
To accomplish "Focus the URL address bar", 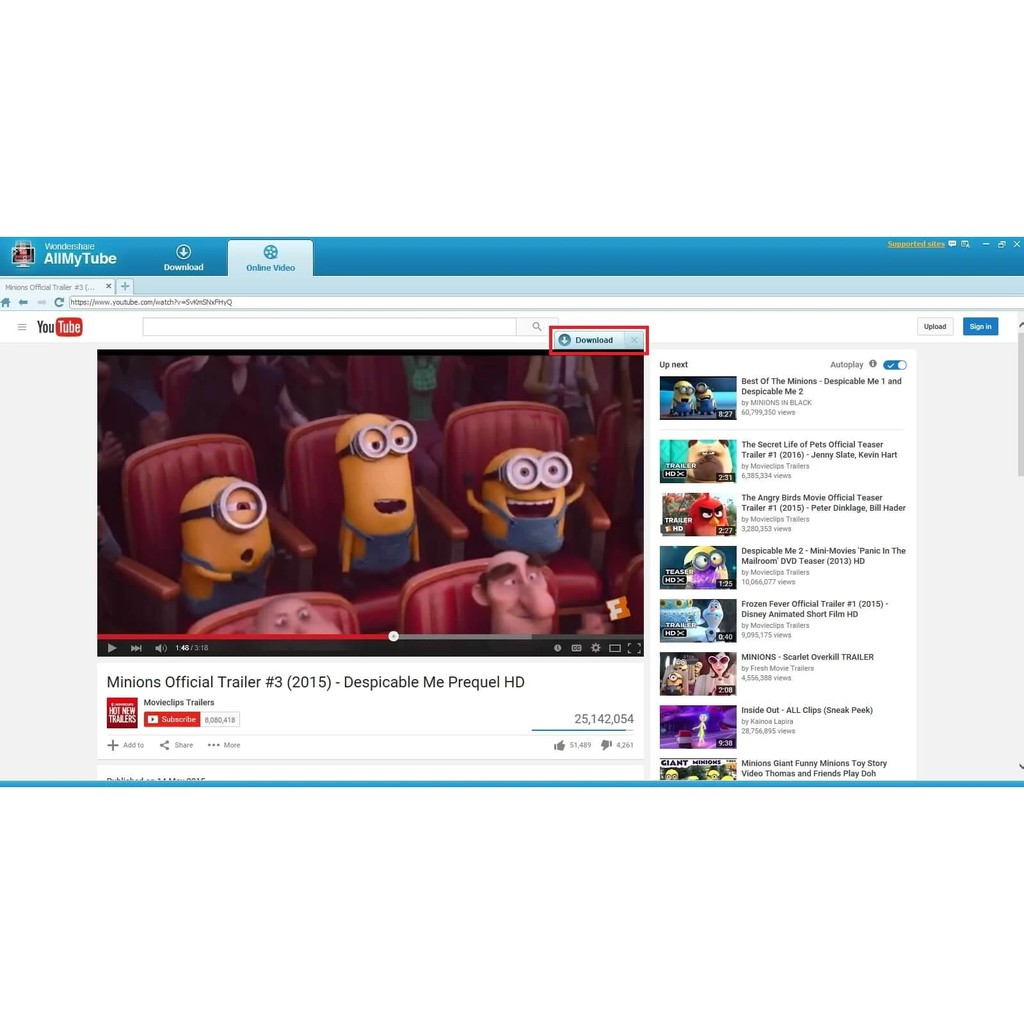I will coord(545,302).
